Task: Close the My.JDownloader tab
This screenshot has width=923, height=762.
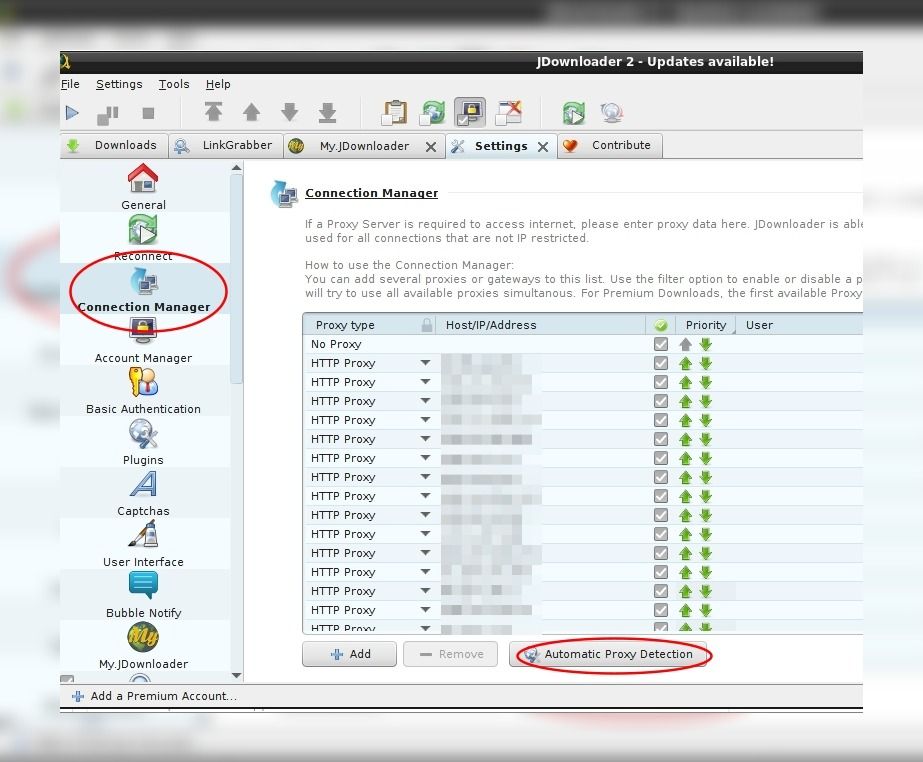Action: [x=431, y=147]
